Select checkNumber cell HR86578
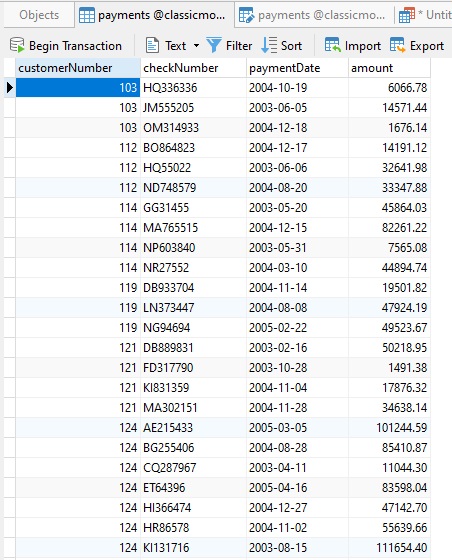This screenshot has height=560, width=452. point(193,528)
